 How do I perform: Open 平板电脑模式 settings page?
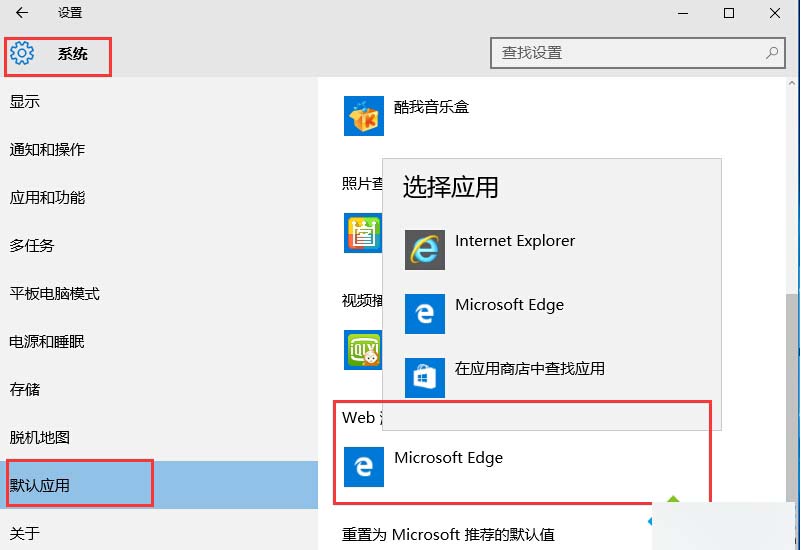tap(158, 294)
